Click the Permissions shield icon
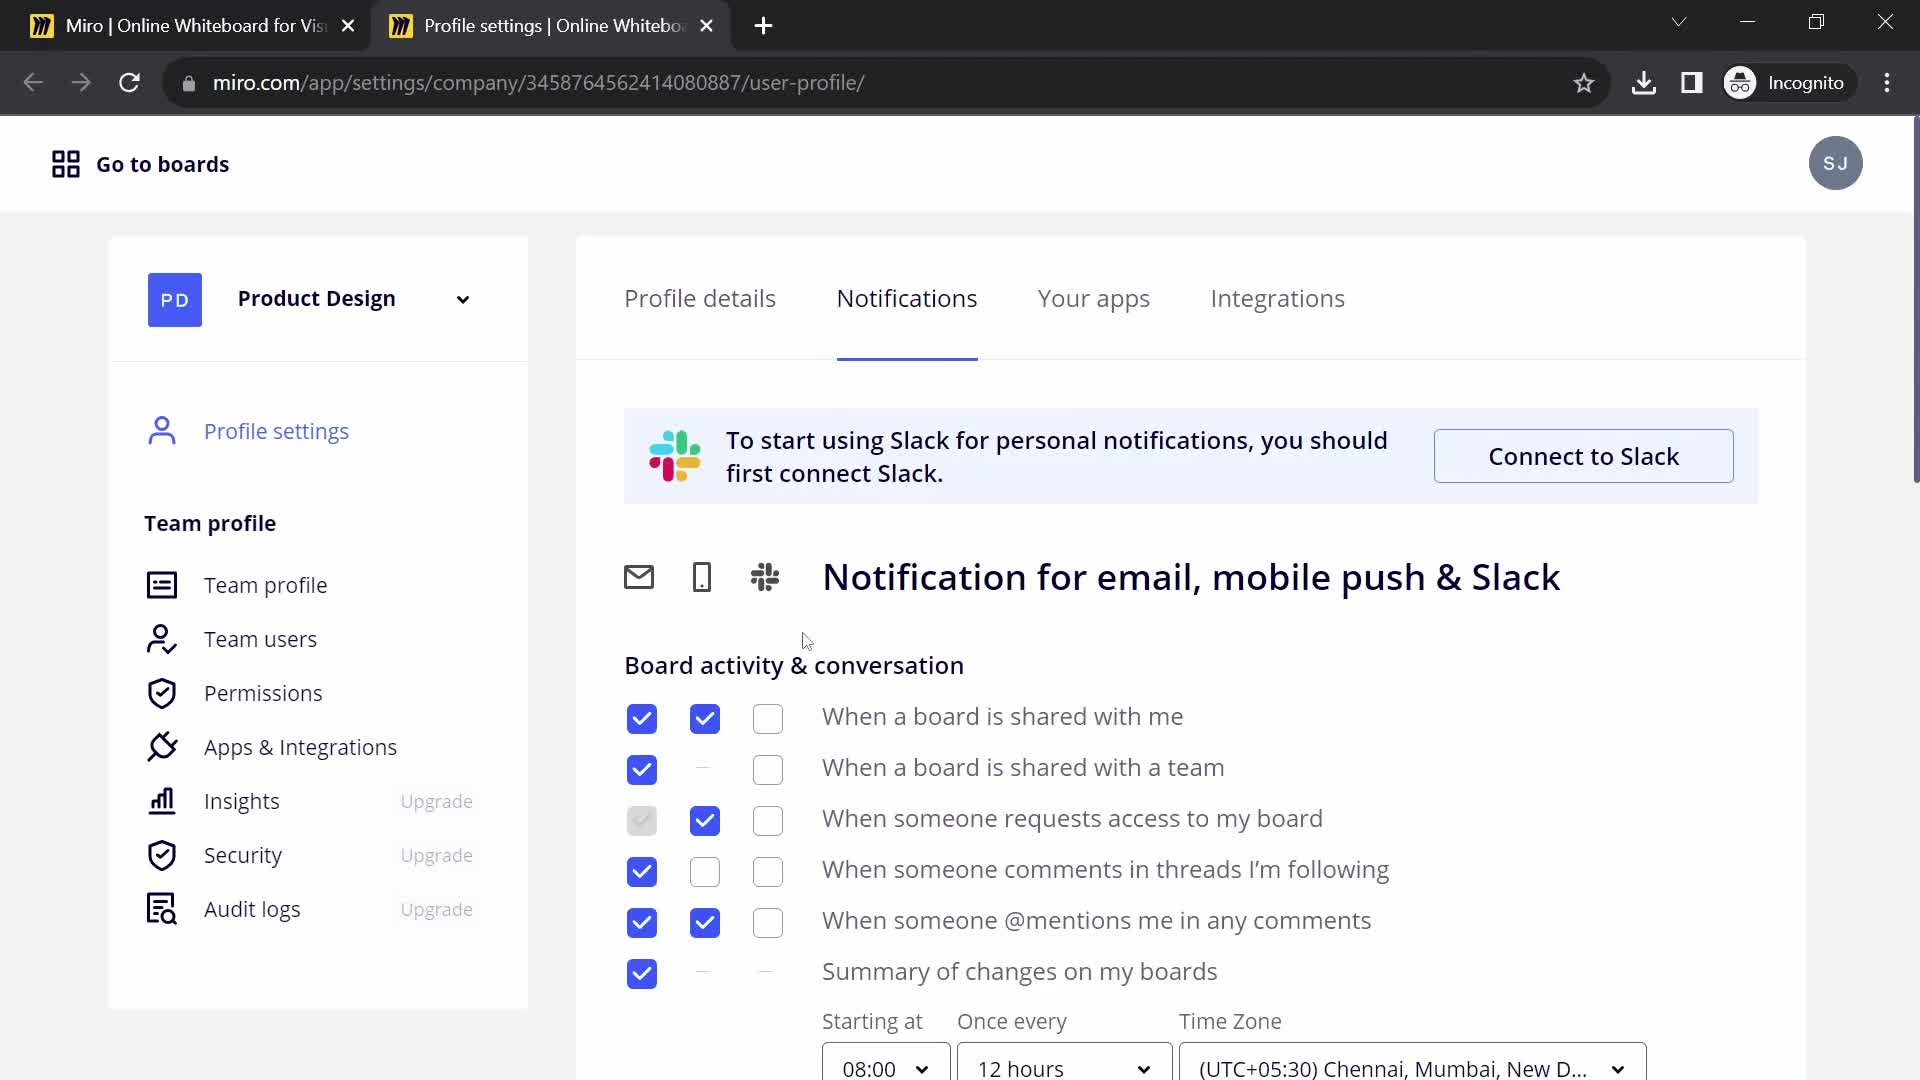Viewport: 1920px width, 1080px height. (x=161, y=692)
